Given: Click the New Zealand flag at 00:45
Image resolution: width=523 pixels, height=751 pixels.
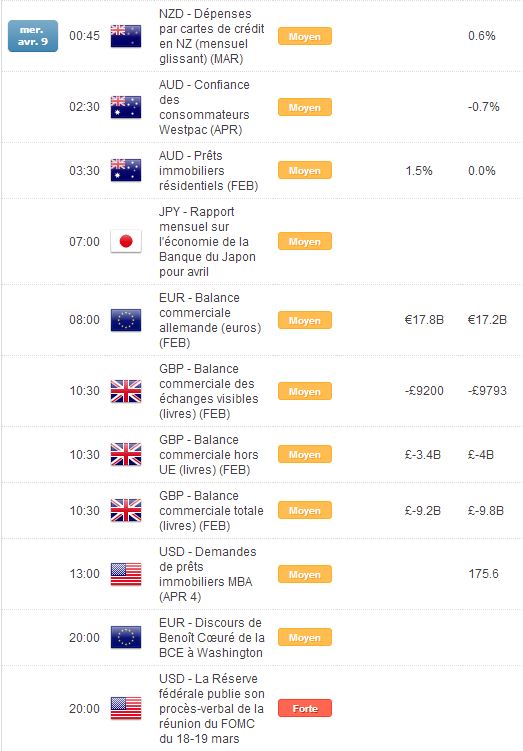Looking at the screenshot, I should pyautogui.click(x=126, y=36).
